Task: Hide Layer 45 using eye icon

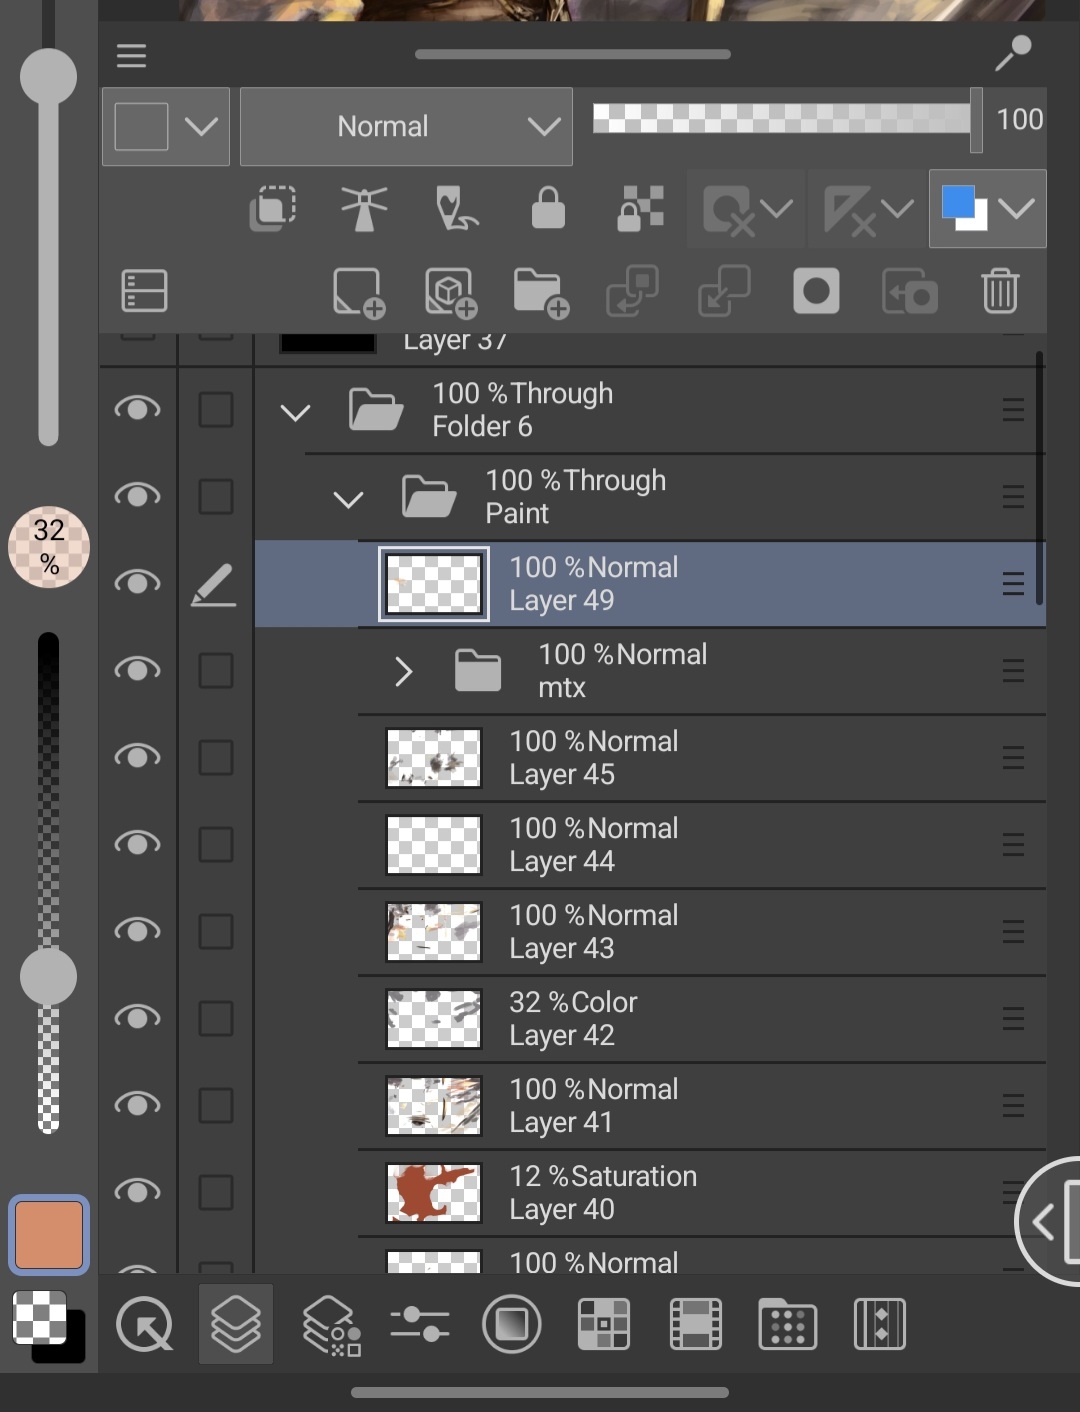Action: [137, 757]
